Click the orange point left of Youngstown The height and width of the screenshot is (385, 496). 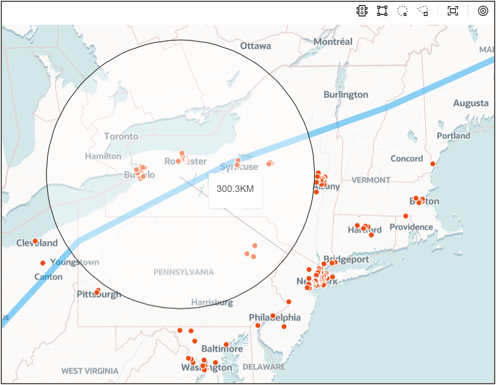click(x=43, y=263)
